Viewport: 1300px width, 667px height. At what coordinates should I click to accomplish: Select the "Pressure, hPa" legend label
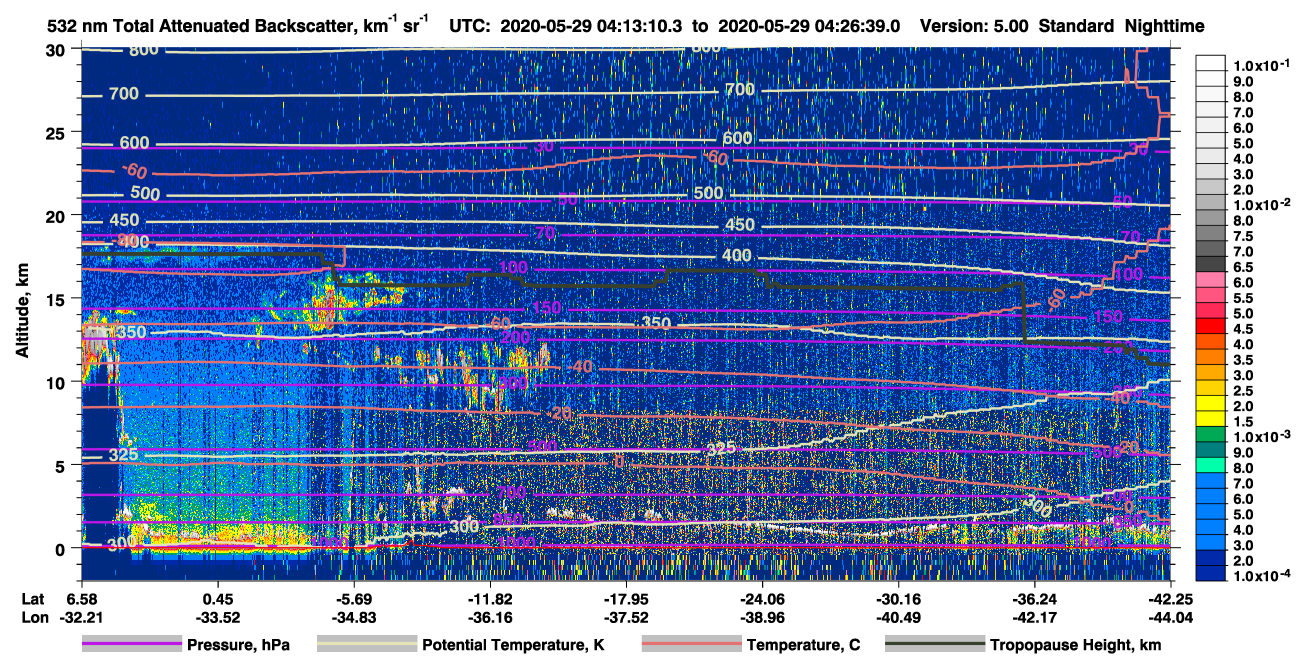[x=238, y=646]
